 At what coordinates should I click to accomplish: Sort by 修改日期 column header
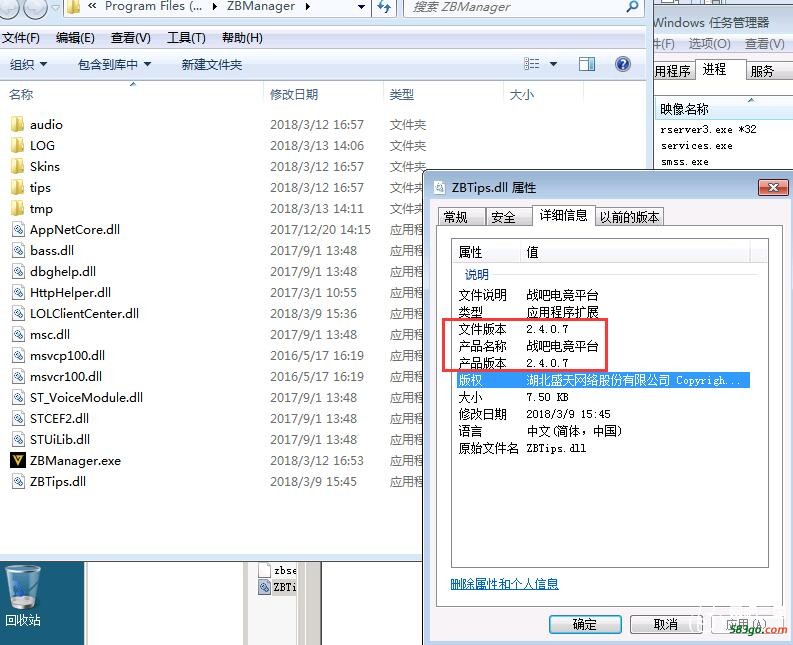click(x=324, y=94)
